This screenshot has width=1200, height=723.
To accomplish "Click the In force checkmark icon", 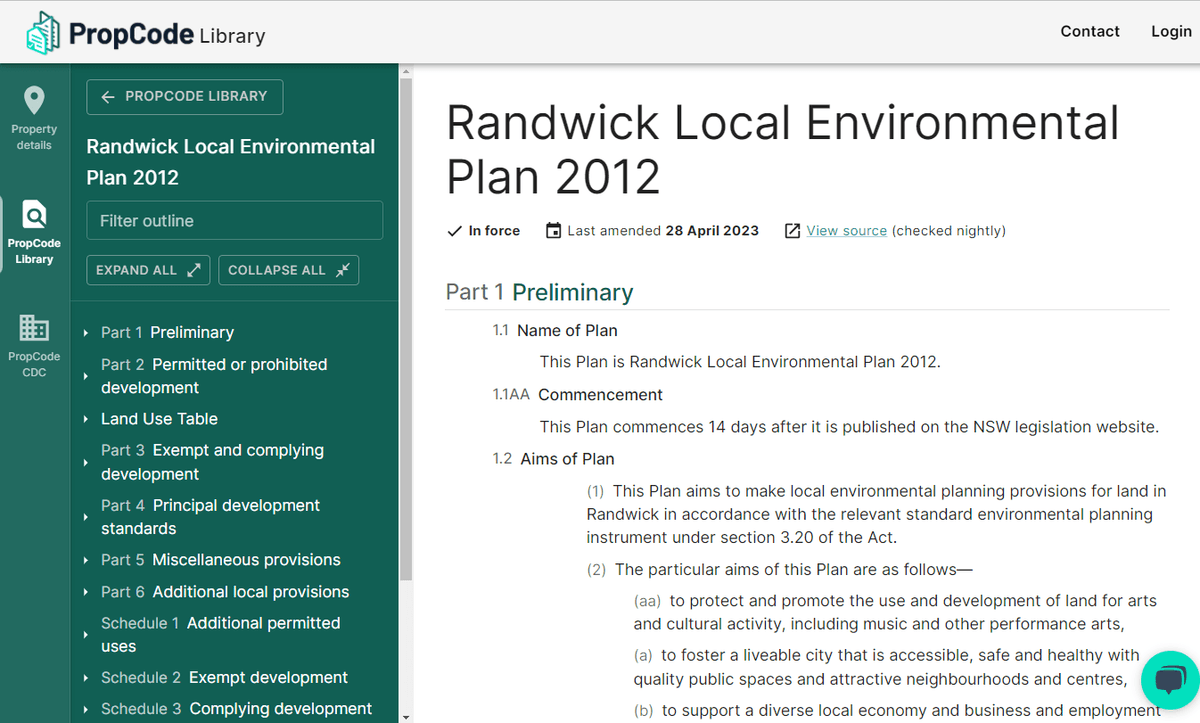I will 454,231.
